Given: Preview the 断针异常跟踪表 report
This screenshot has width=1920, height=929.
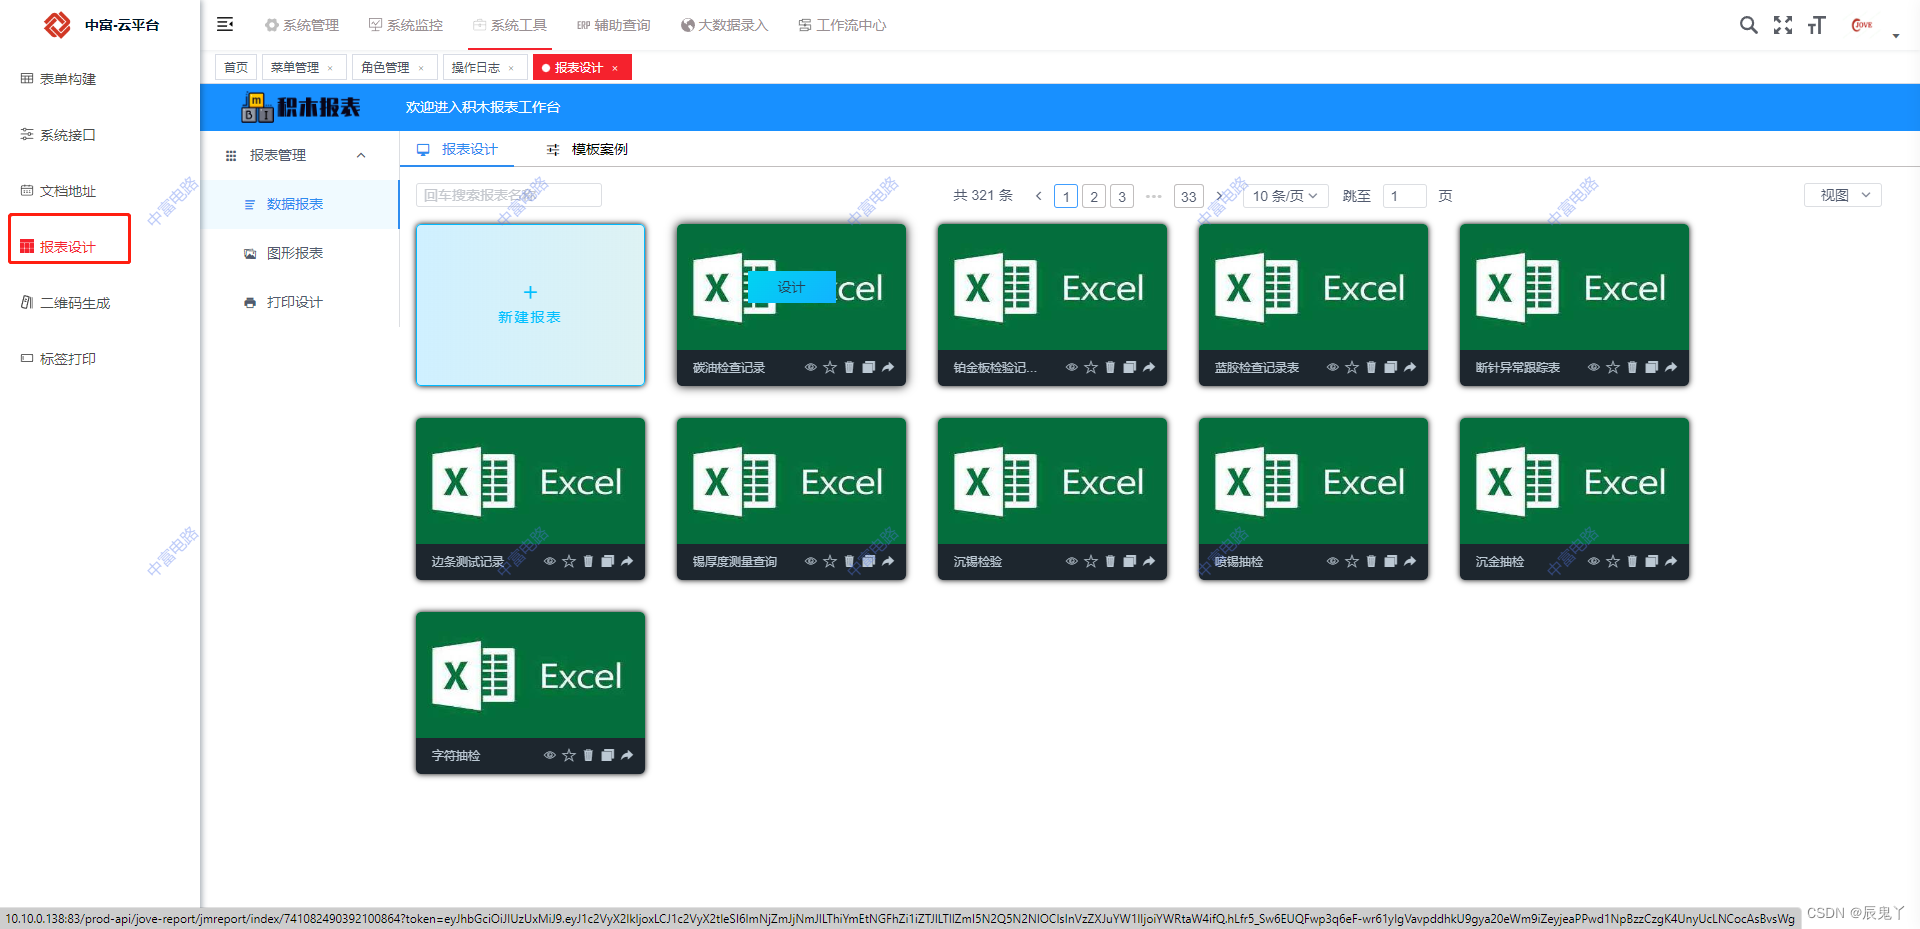Looking at the screenshot, I should coord(1593,367).
